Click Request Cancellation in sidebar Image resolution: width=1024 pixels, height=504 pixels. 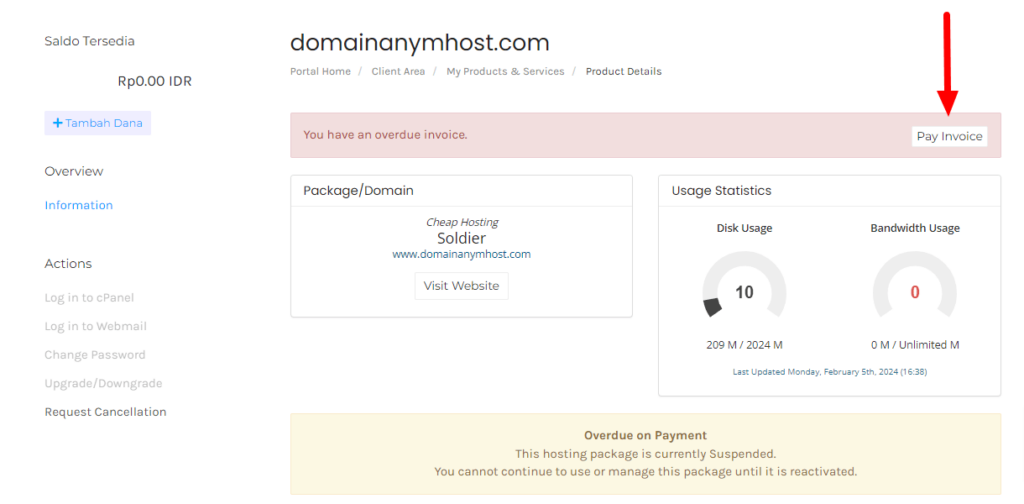point(105,412)
